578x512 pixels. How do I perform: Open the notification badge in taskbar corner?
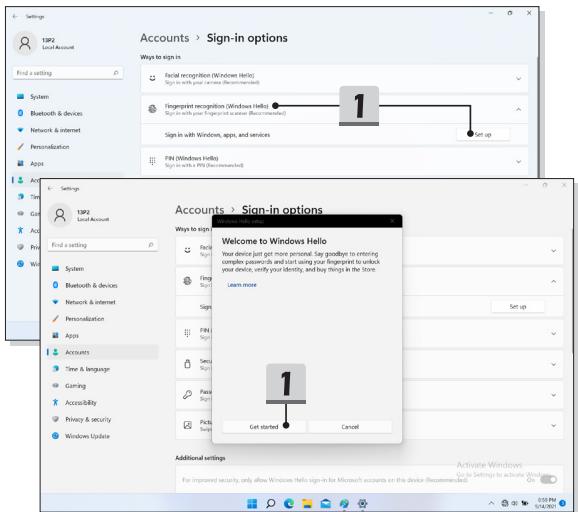pyautogui.click(x=563, y=503)
